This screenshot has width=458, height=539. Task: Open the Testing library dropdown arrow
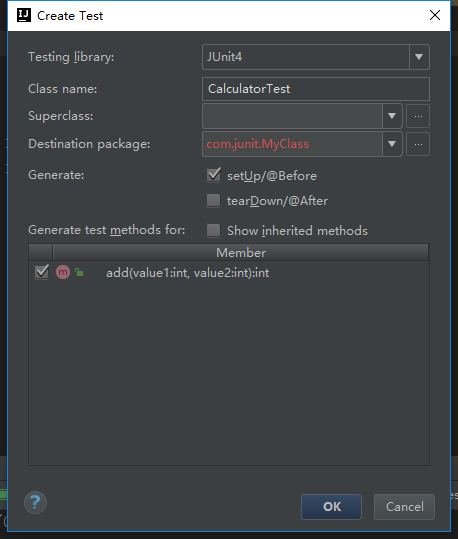pos(419,57)
